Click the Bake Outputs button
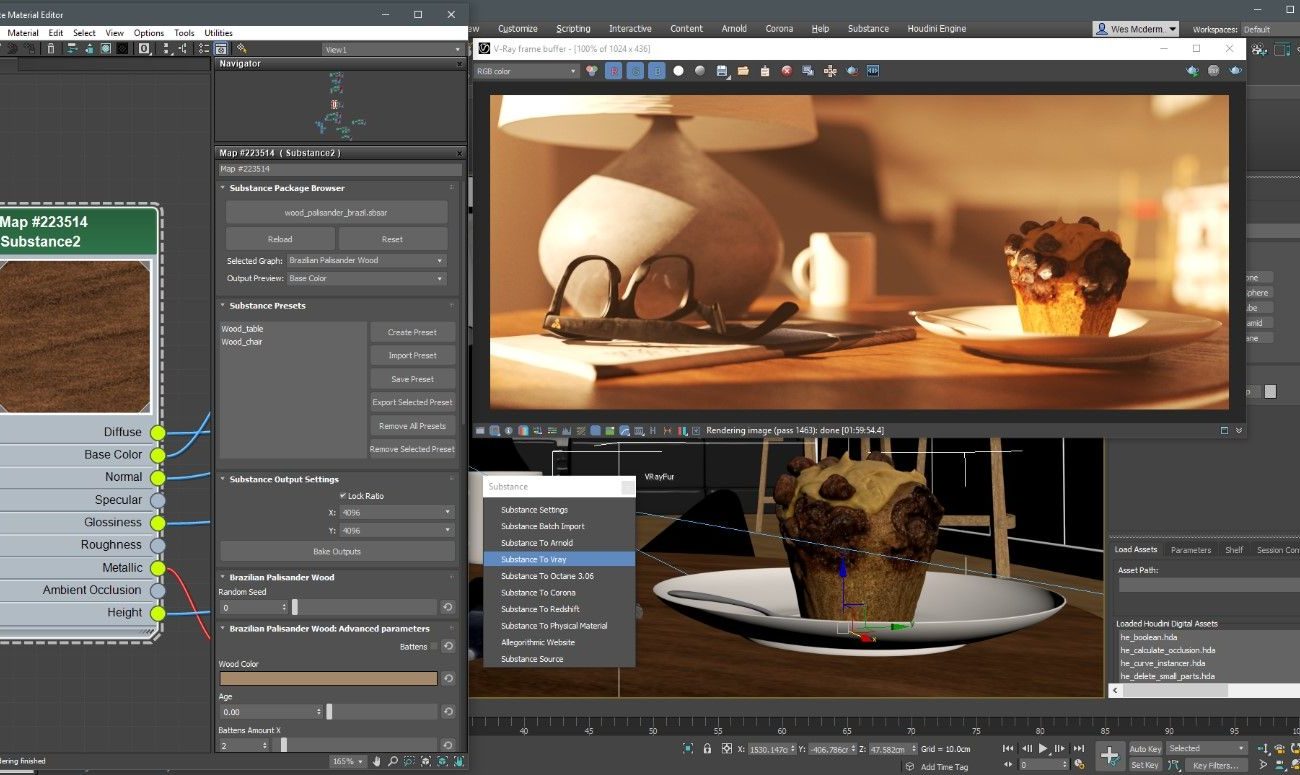This screenshot has width=1300, height=775. tap(337, 552)
